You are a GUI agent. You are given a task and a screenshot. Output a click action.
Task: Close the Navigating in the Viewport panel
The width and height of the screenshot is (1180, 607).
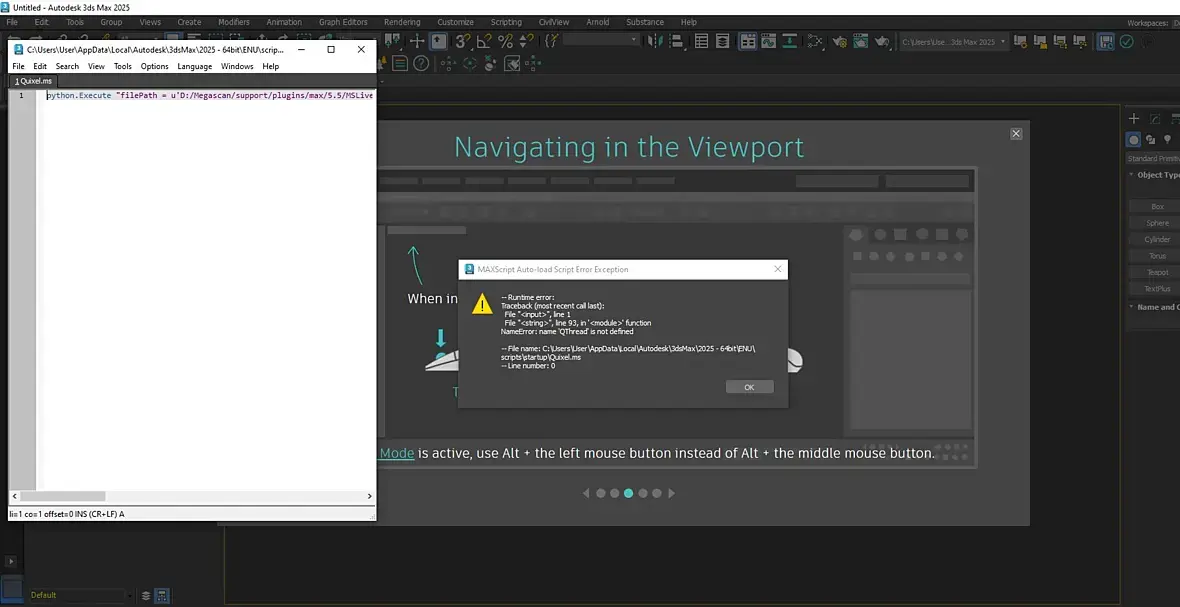pos(1016,134)
